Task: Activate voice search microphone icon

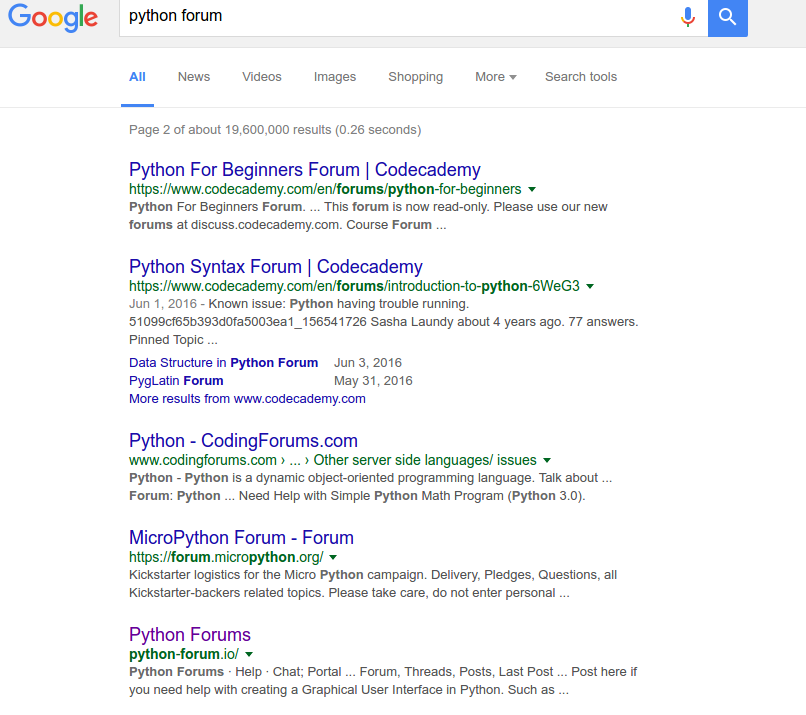Action: pyautogui.click(x=688, y=17)
